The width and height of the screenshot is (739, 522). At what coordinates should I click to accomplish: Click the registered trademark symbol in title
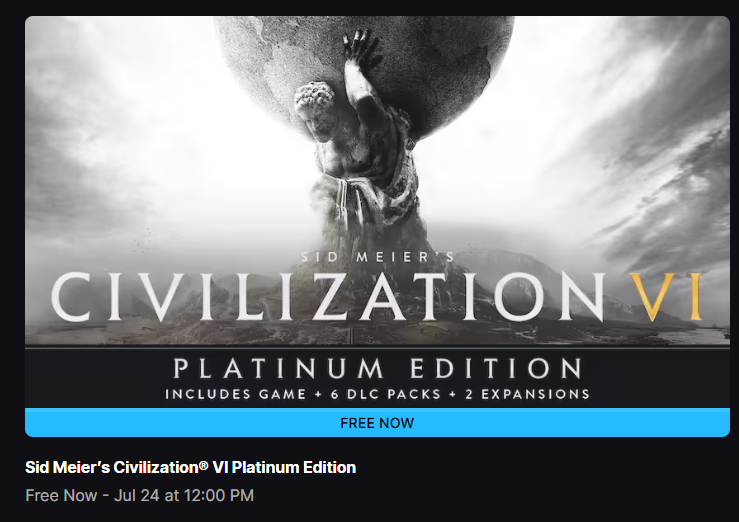203,465
